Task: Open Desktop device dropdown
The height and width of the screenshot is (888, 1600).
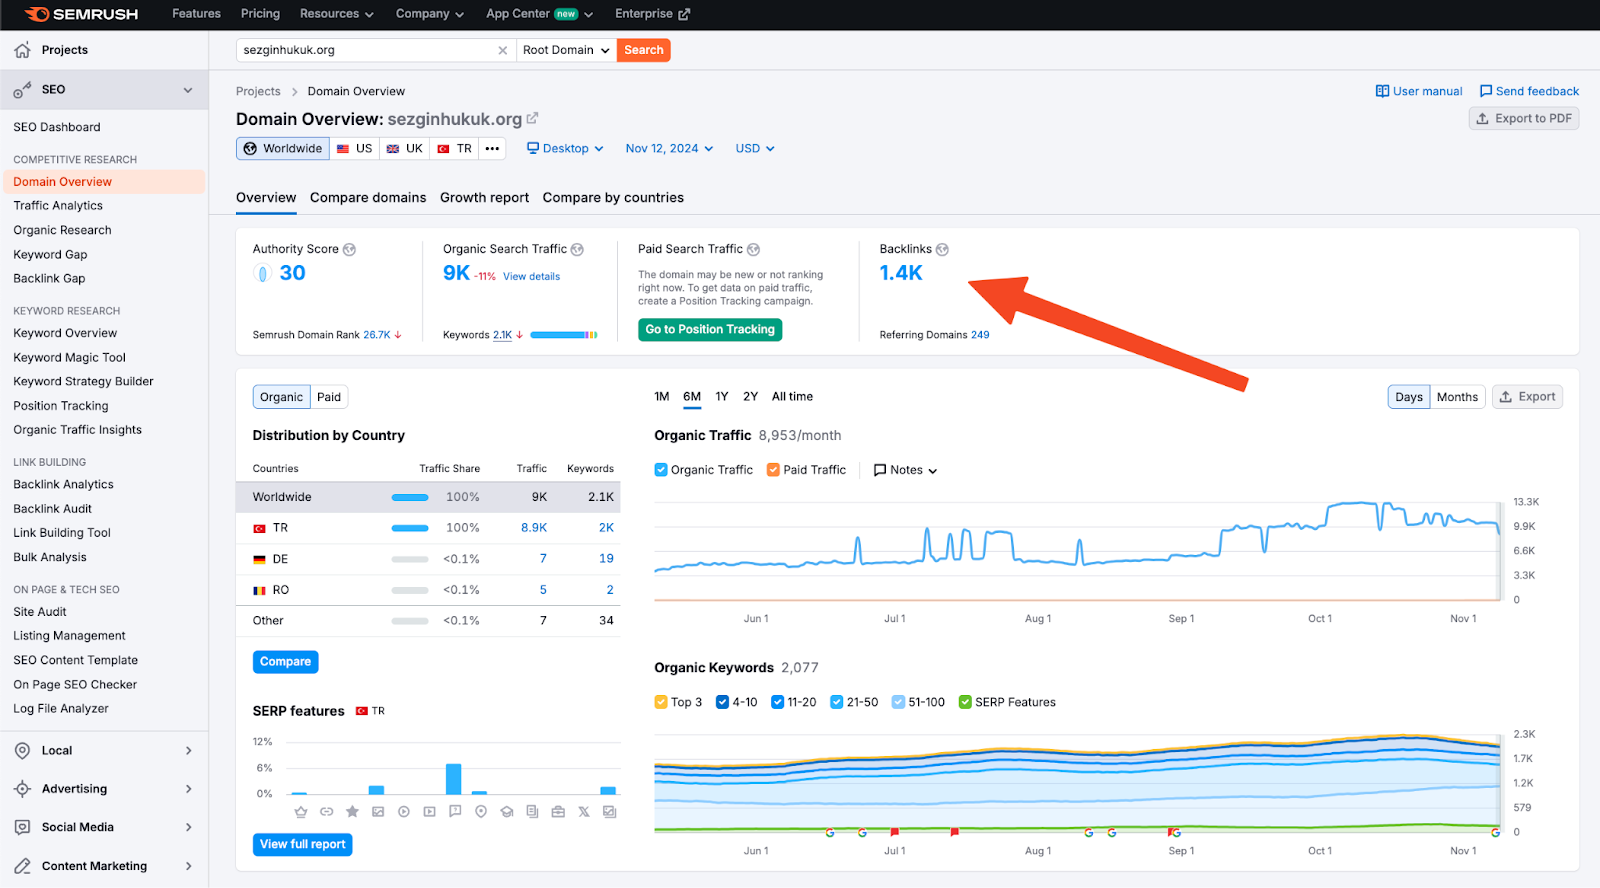Action: point(566,149)
